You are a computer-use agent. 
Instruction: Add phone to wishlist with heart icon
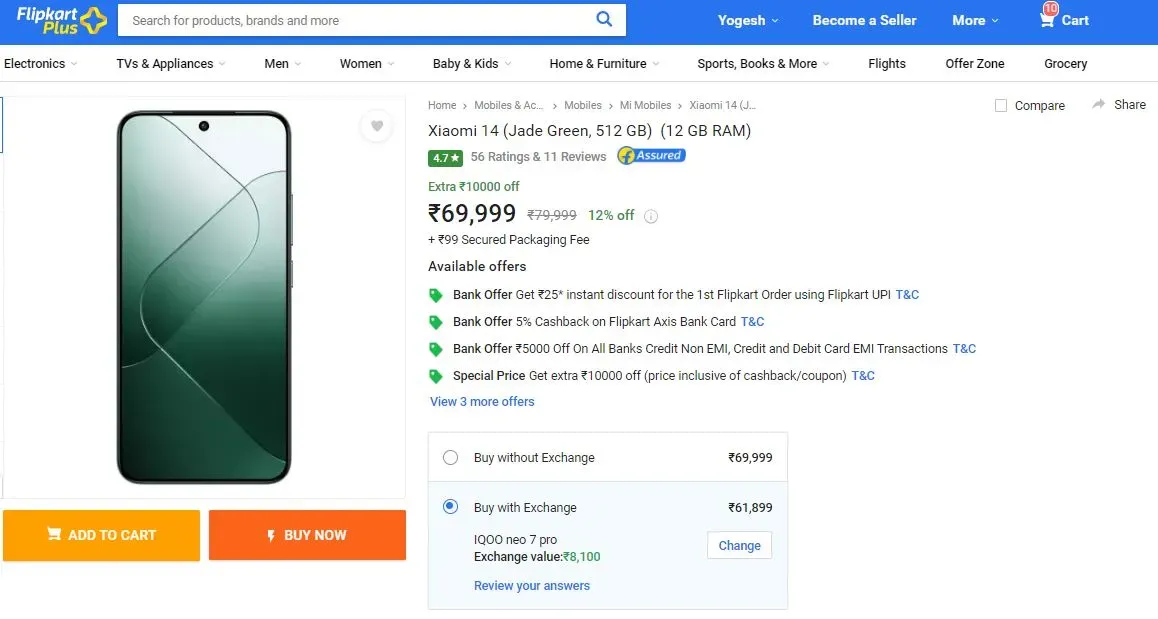point(377,126)
